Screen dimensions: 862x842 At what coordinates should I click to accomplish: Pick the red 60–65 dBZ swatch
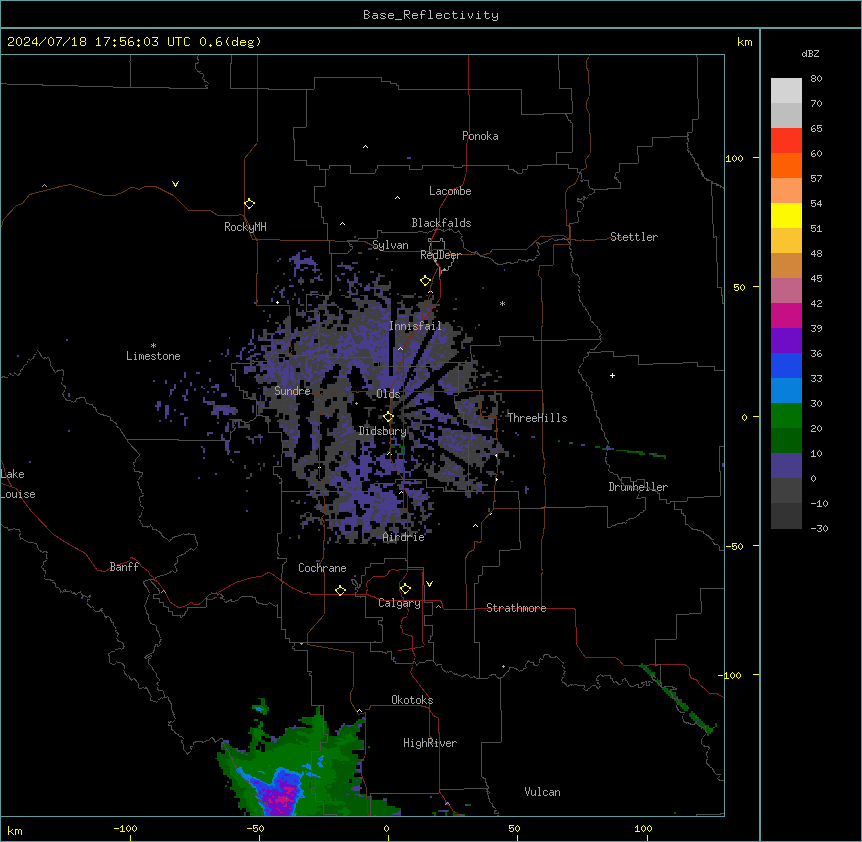(x=786, y=140)
